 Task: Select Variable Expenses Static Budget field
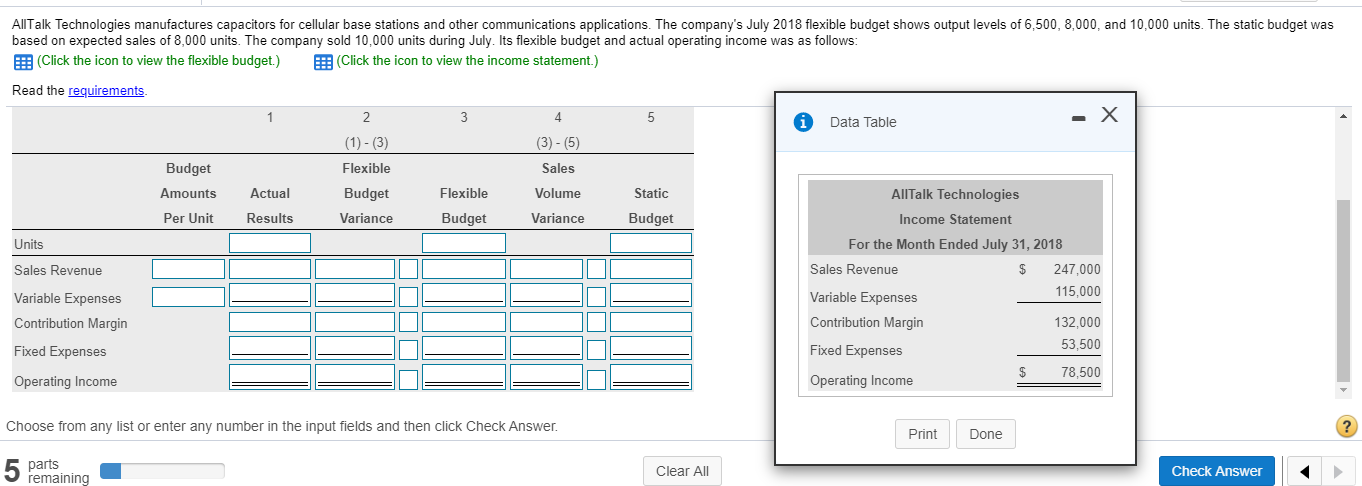[651, 295]
